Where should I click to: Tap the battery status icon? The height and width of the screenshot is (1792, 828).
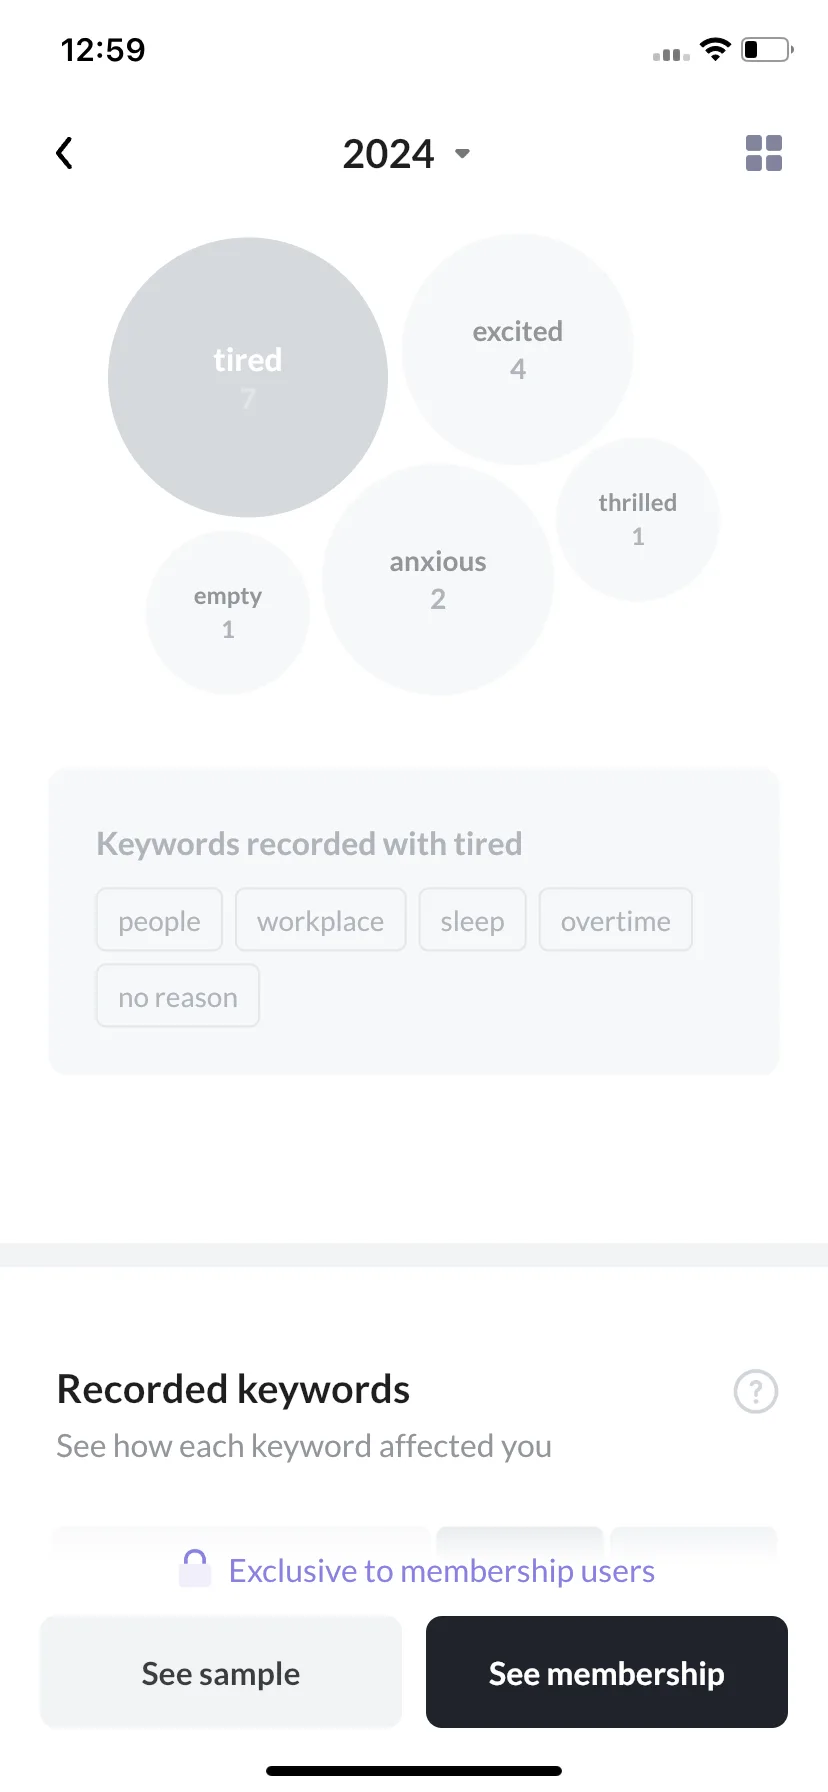click(767, 49)
